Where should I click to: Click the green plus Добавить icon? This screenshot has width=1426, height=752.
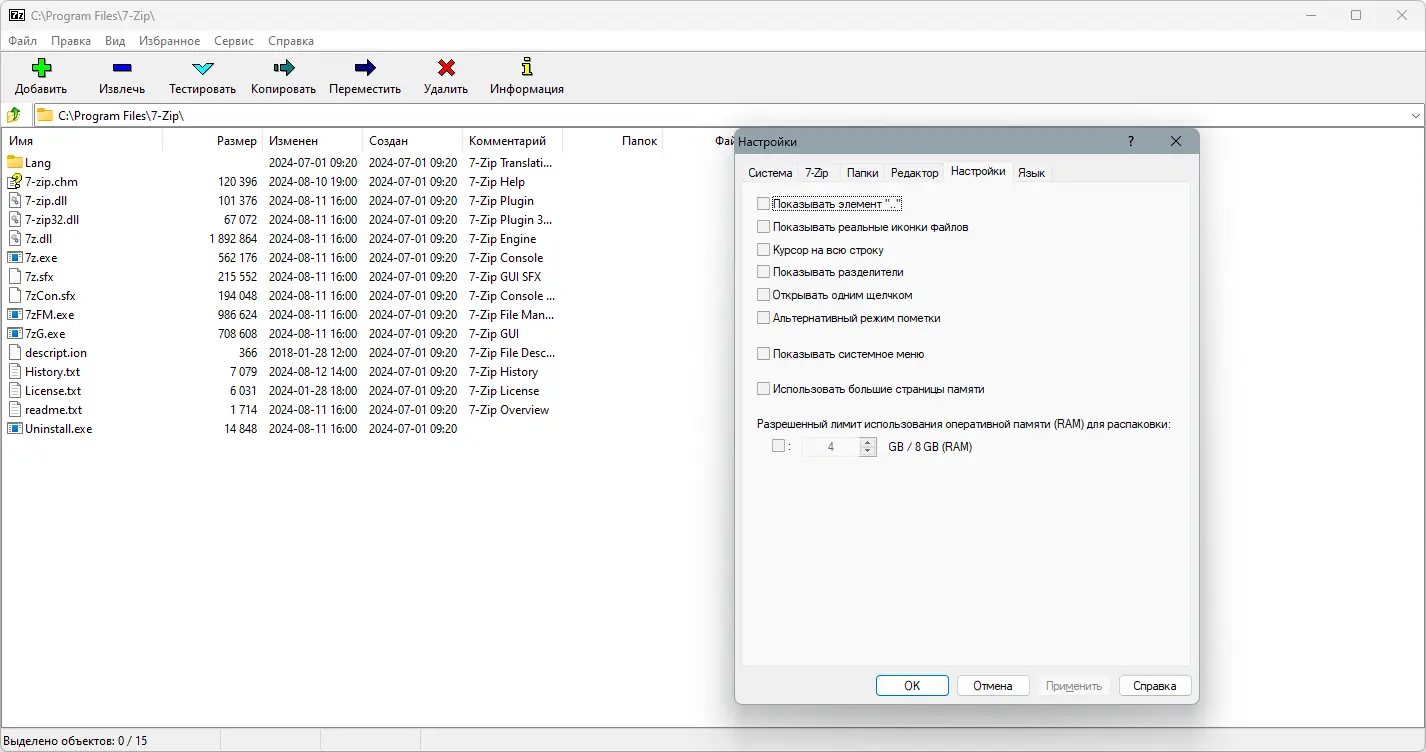[41, 68]
